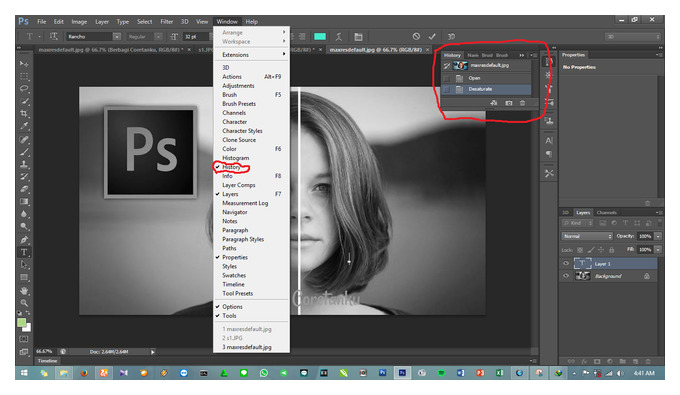Hide Background layer visibility eye
Screen dimensions: 680x395
[x=566, y=276]
